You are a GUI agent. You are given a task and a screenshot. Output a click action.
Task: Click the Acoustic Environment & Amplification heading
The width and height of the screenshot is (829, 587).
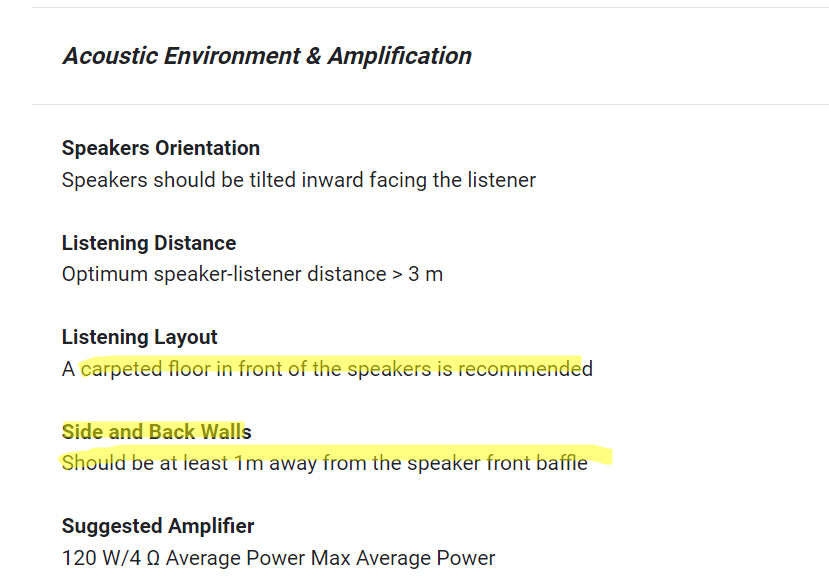coord(267,56)
